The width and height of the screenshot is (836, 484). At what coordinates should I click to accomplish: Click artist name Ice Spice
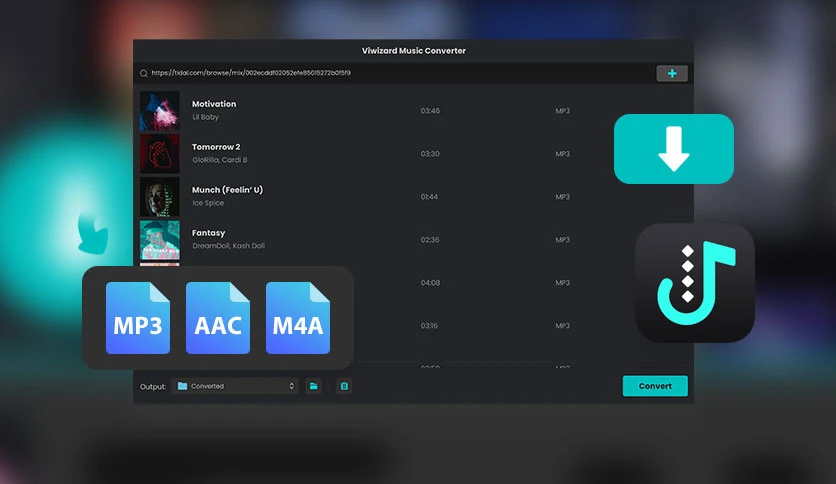click(x=208, y=203)
